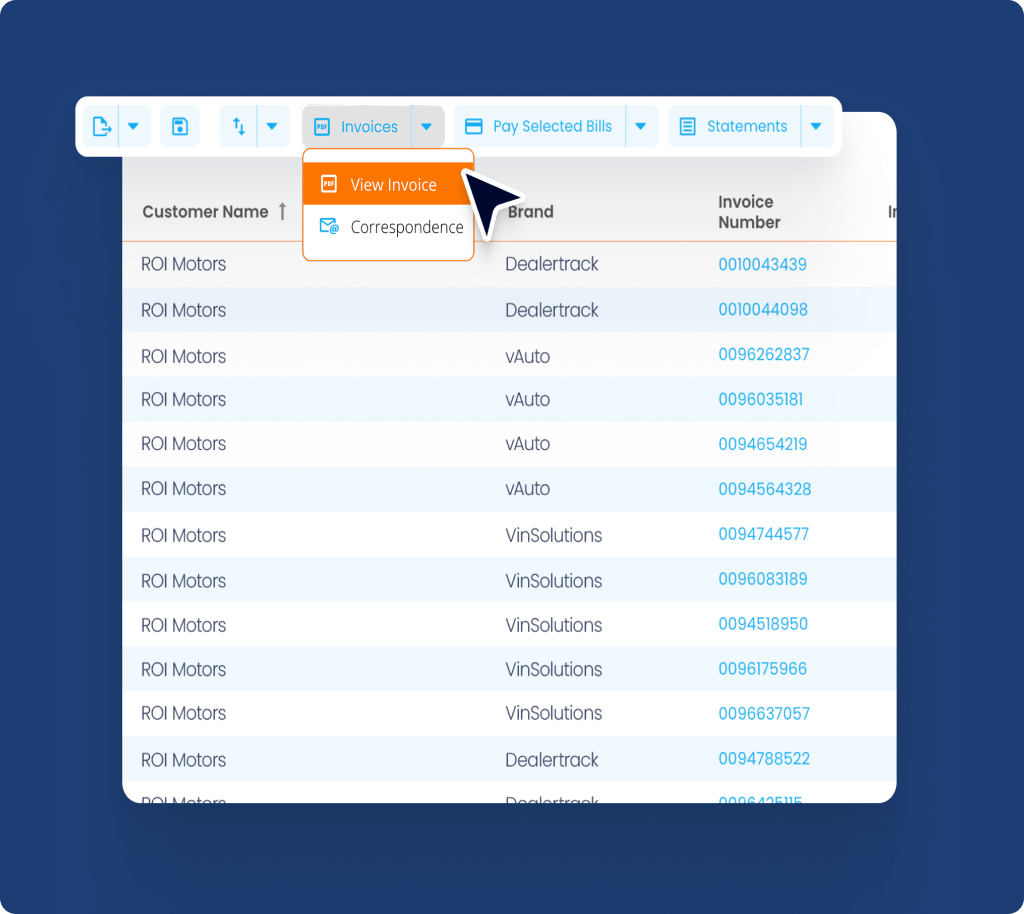This screenshot has width=1024, height=914.
Task: Choose Correspondence from the Invoices menu
Action: tap(406, 227)
